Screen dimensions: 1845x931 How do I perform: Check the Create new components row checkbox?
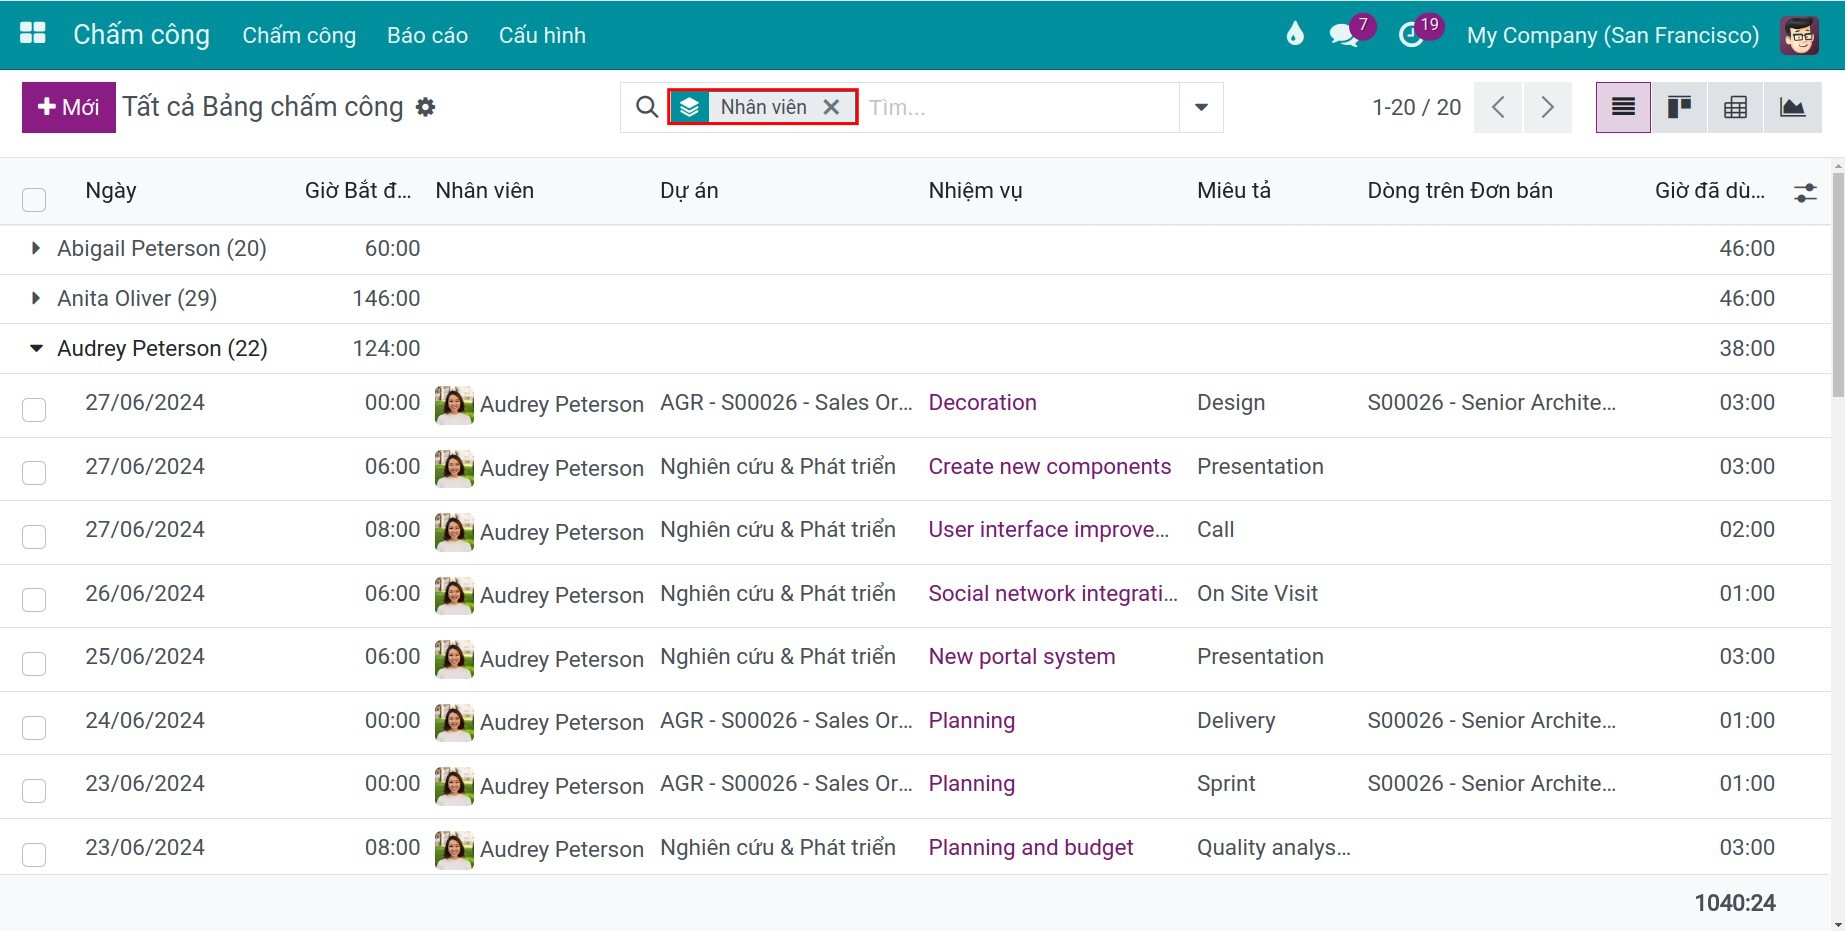point(34,472)
